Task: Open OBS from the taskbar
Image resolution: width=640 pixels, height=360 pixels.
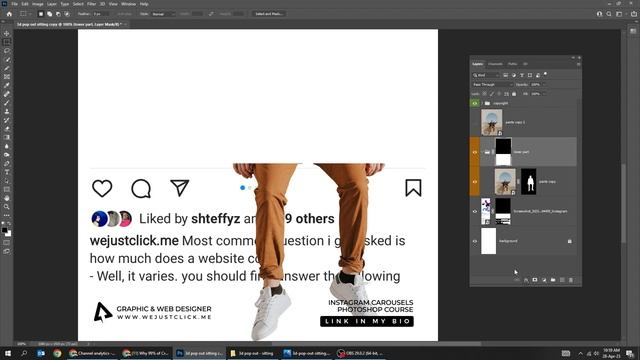Action: coord(360,353)
